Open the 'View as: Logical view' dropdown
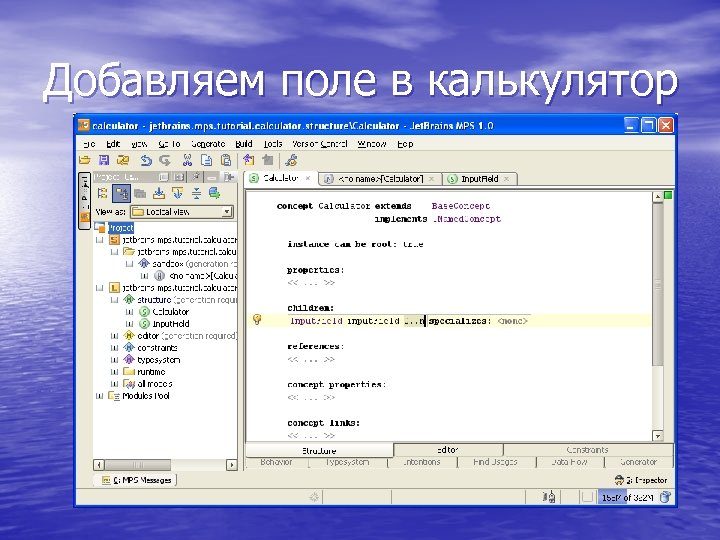 [x=182, y=212]
